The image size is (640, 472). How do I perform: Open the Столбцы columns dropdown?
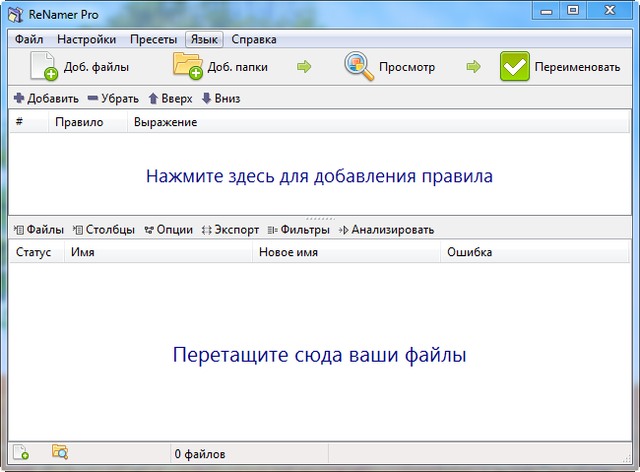[x=104, y=230]
